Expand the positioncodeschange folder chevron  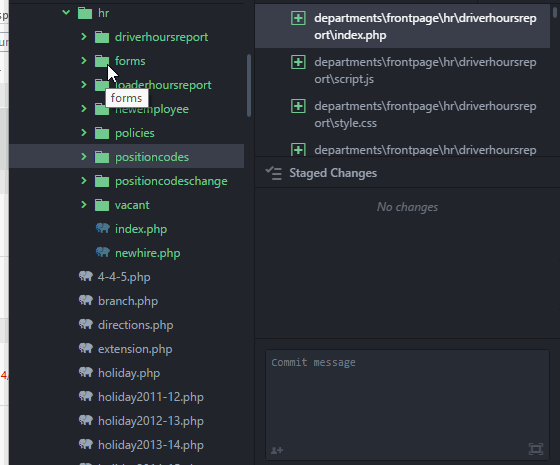pos(84,180)
